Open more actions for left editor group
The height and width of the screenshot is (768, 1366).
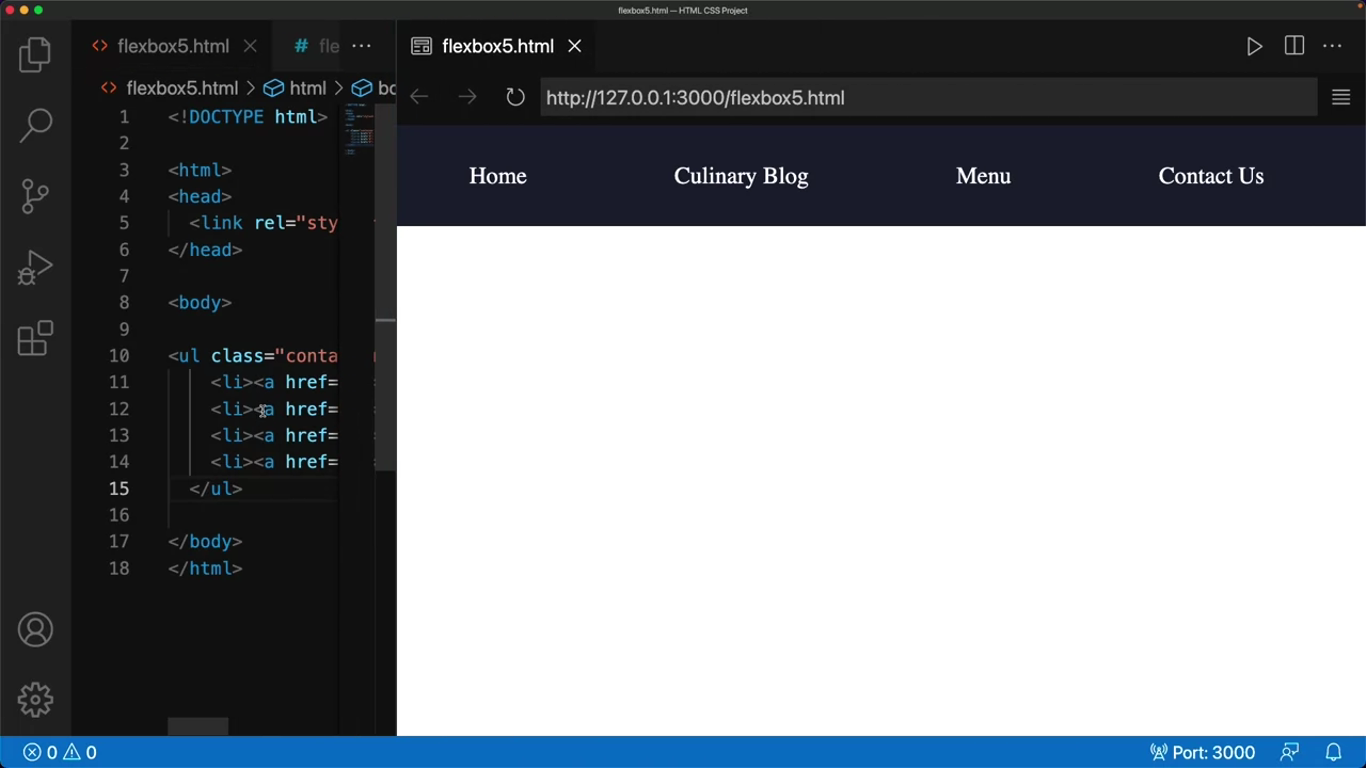coord(361,46)
